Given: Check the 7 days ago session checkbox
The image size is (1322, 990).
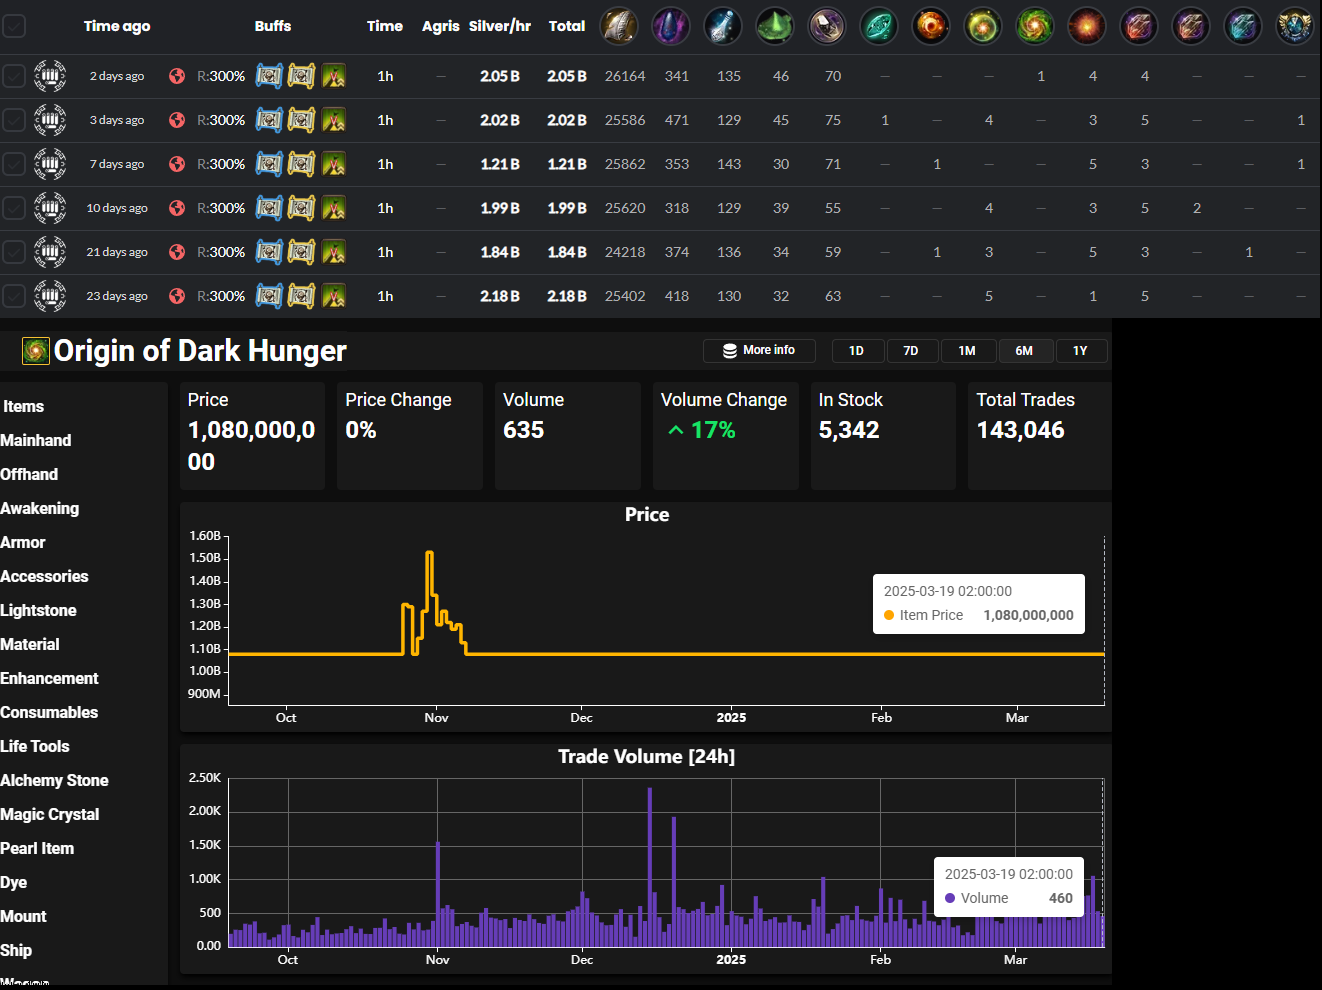Looking at the screenshot, I should click(x=14, y=164).
